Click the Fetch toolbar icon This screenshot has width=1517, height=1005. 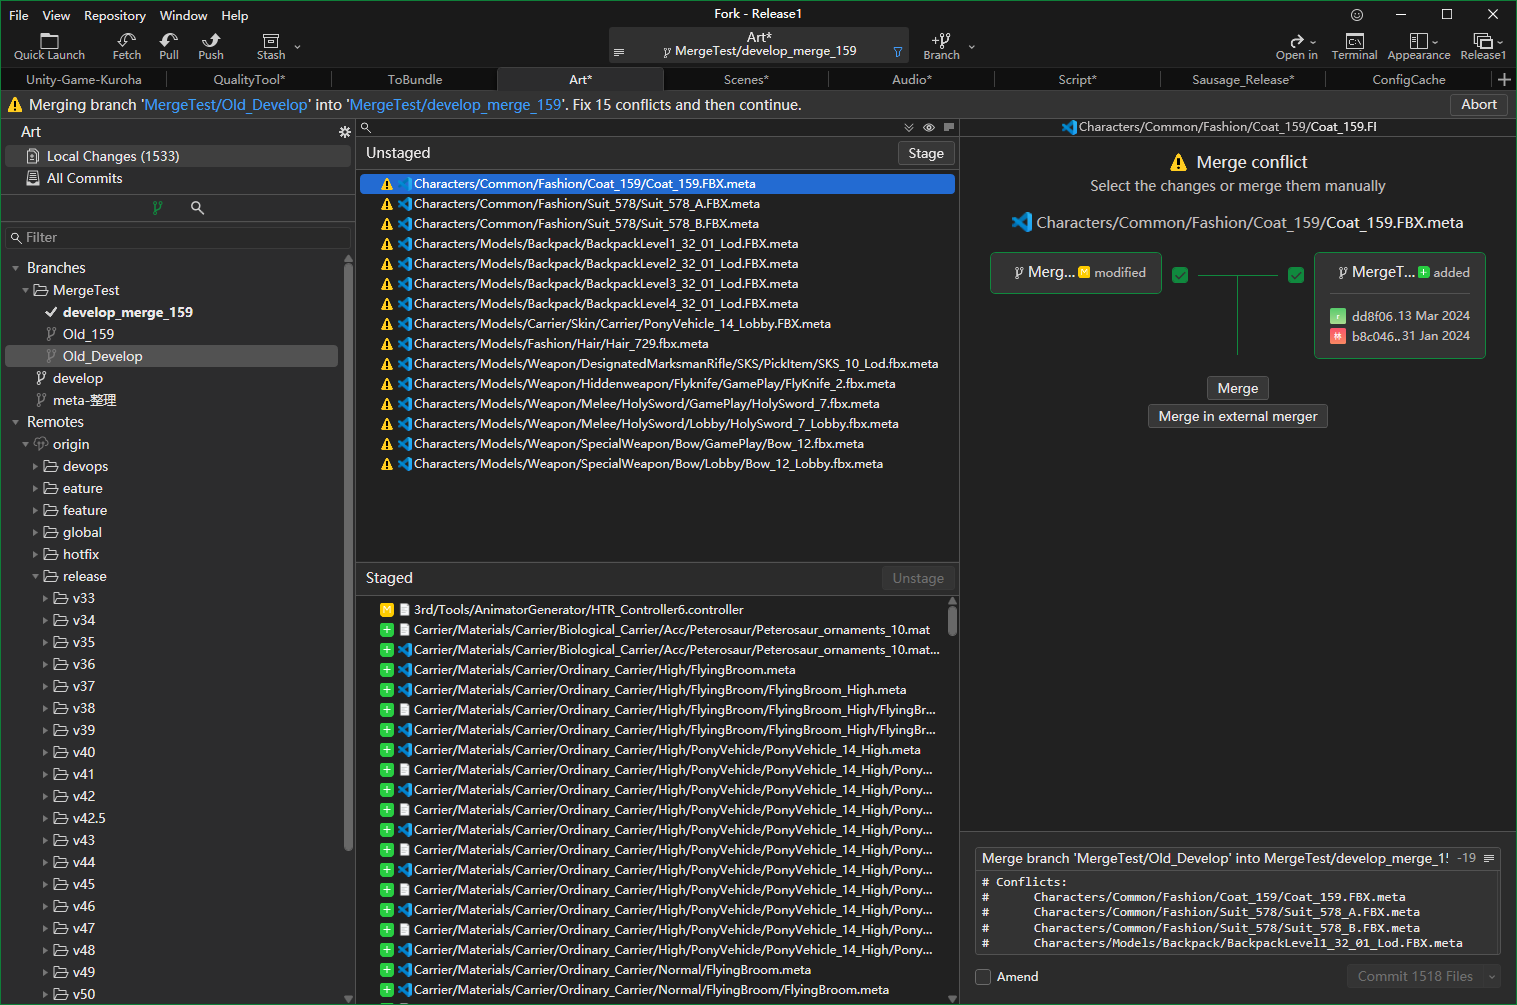[127, 41]
